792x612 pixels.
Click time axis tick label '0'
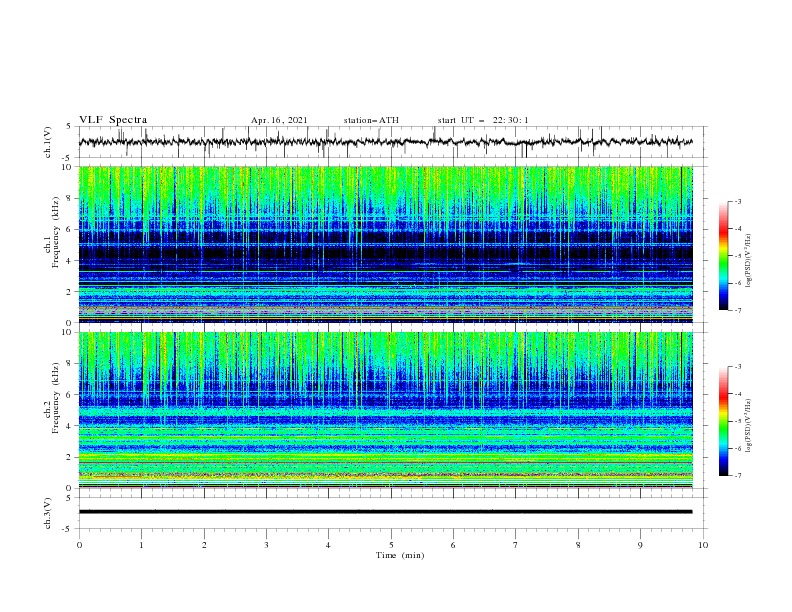point(79,545)
